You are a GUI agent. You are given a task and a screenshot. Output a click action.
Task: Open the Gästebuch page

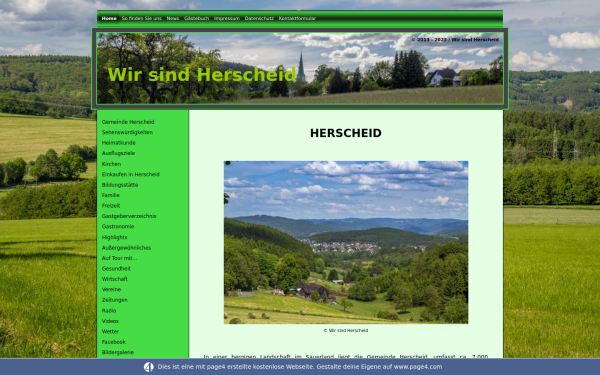click(x=196, y=18)
